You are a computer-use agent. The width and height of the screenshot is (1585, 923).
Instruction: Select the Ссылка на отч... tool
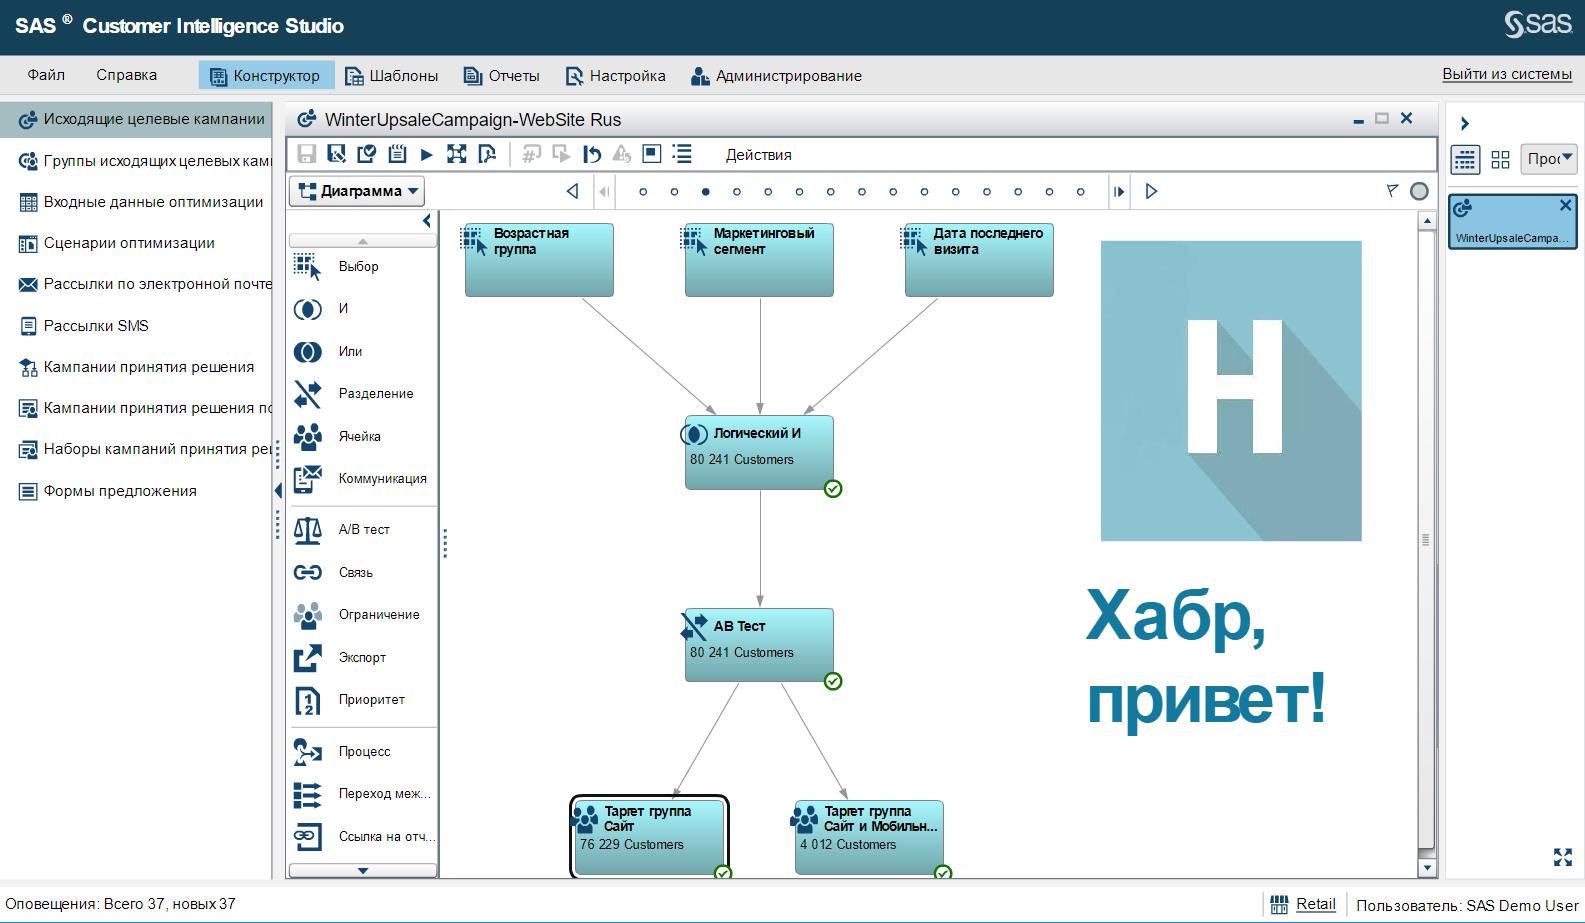point(362,837)
